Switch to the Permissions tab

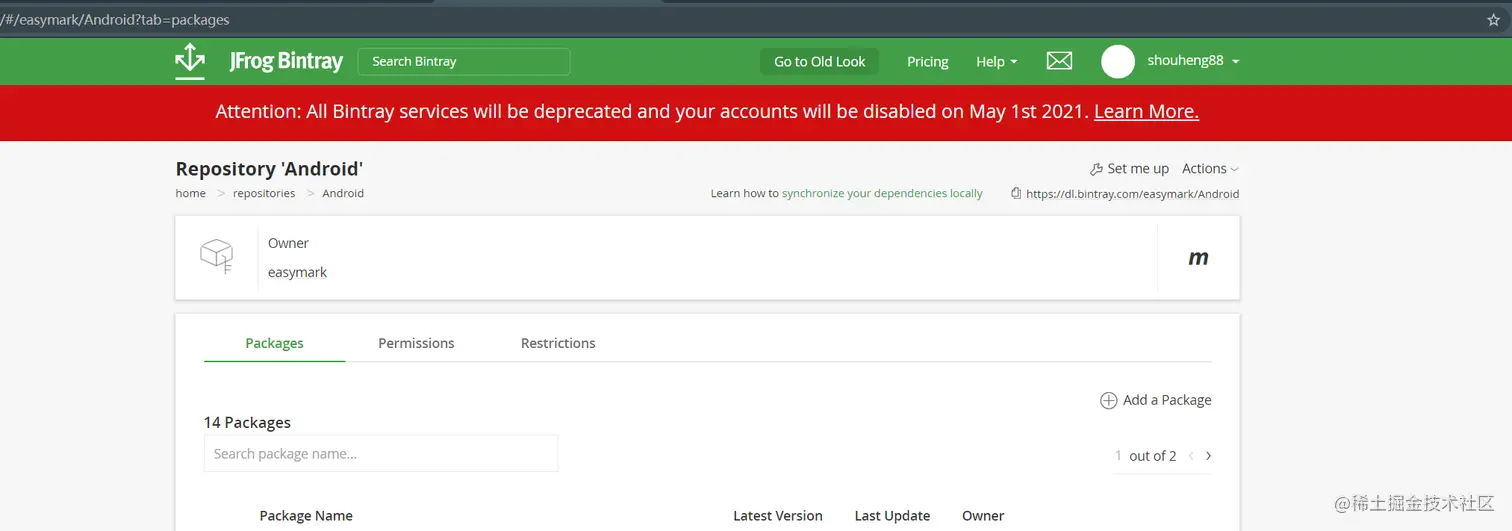[416, 343]
